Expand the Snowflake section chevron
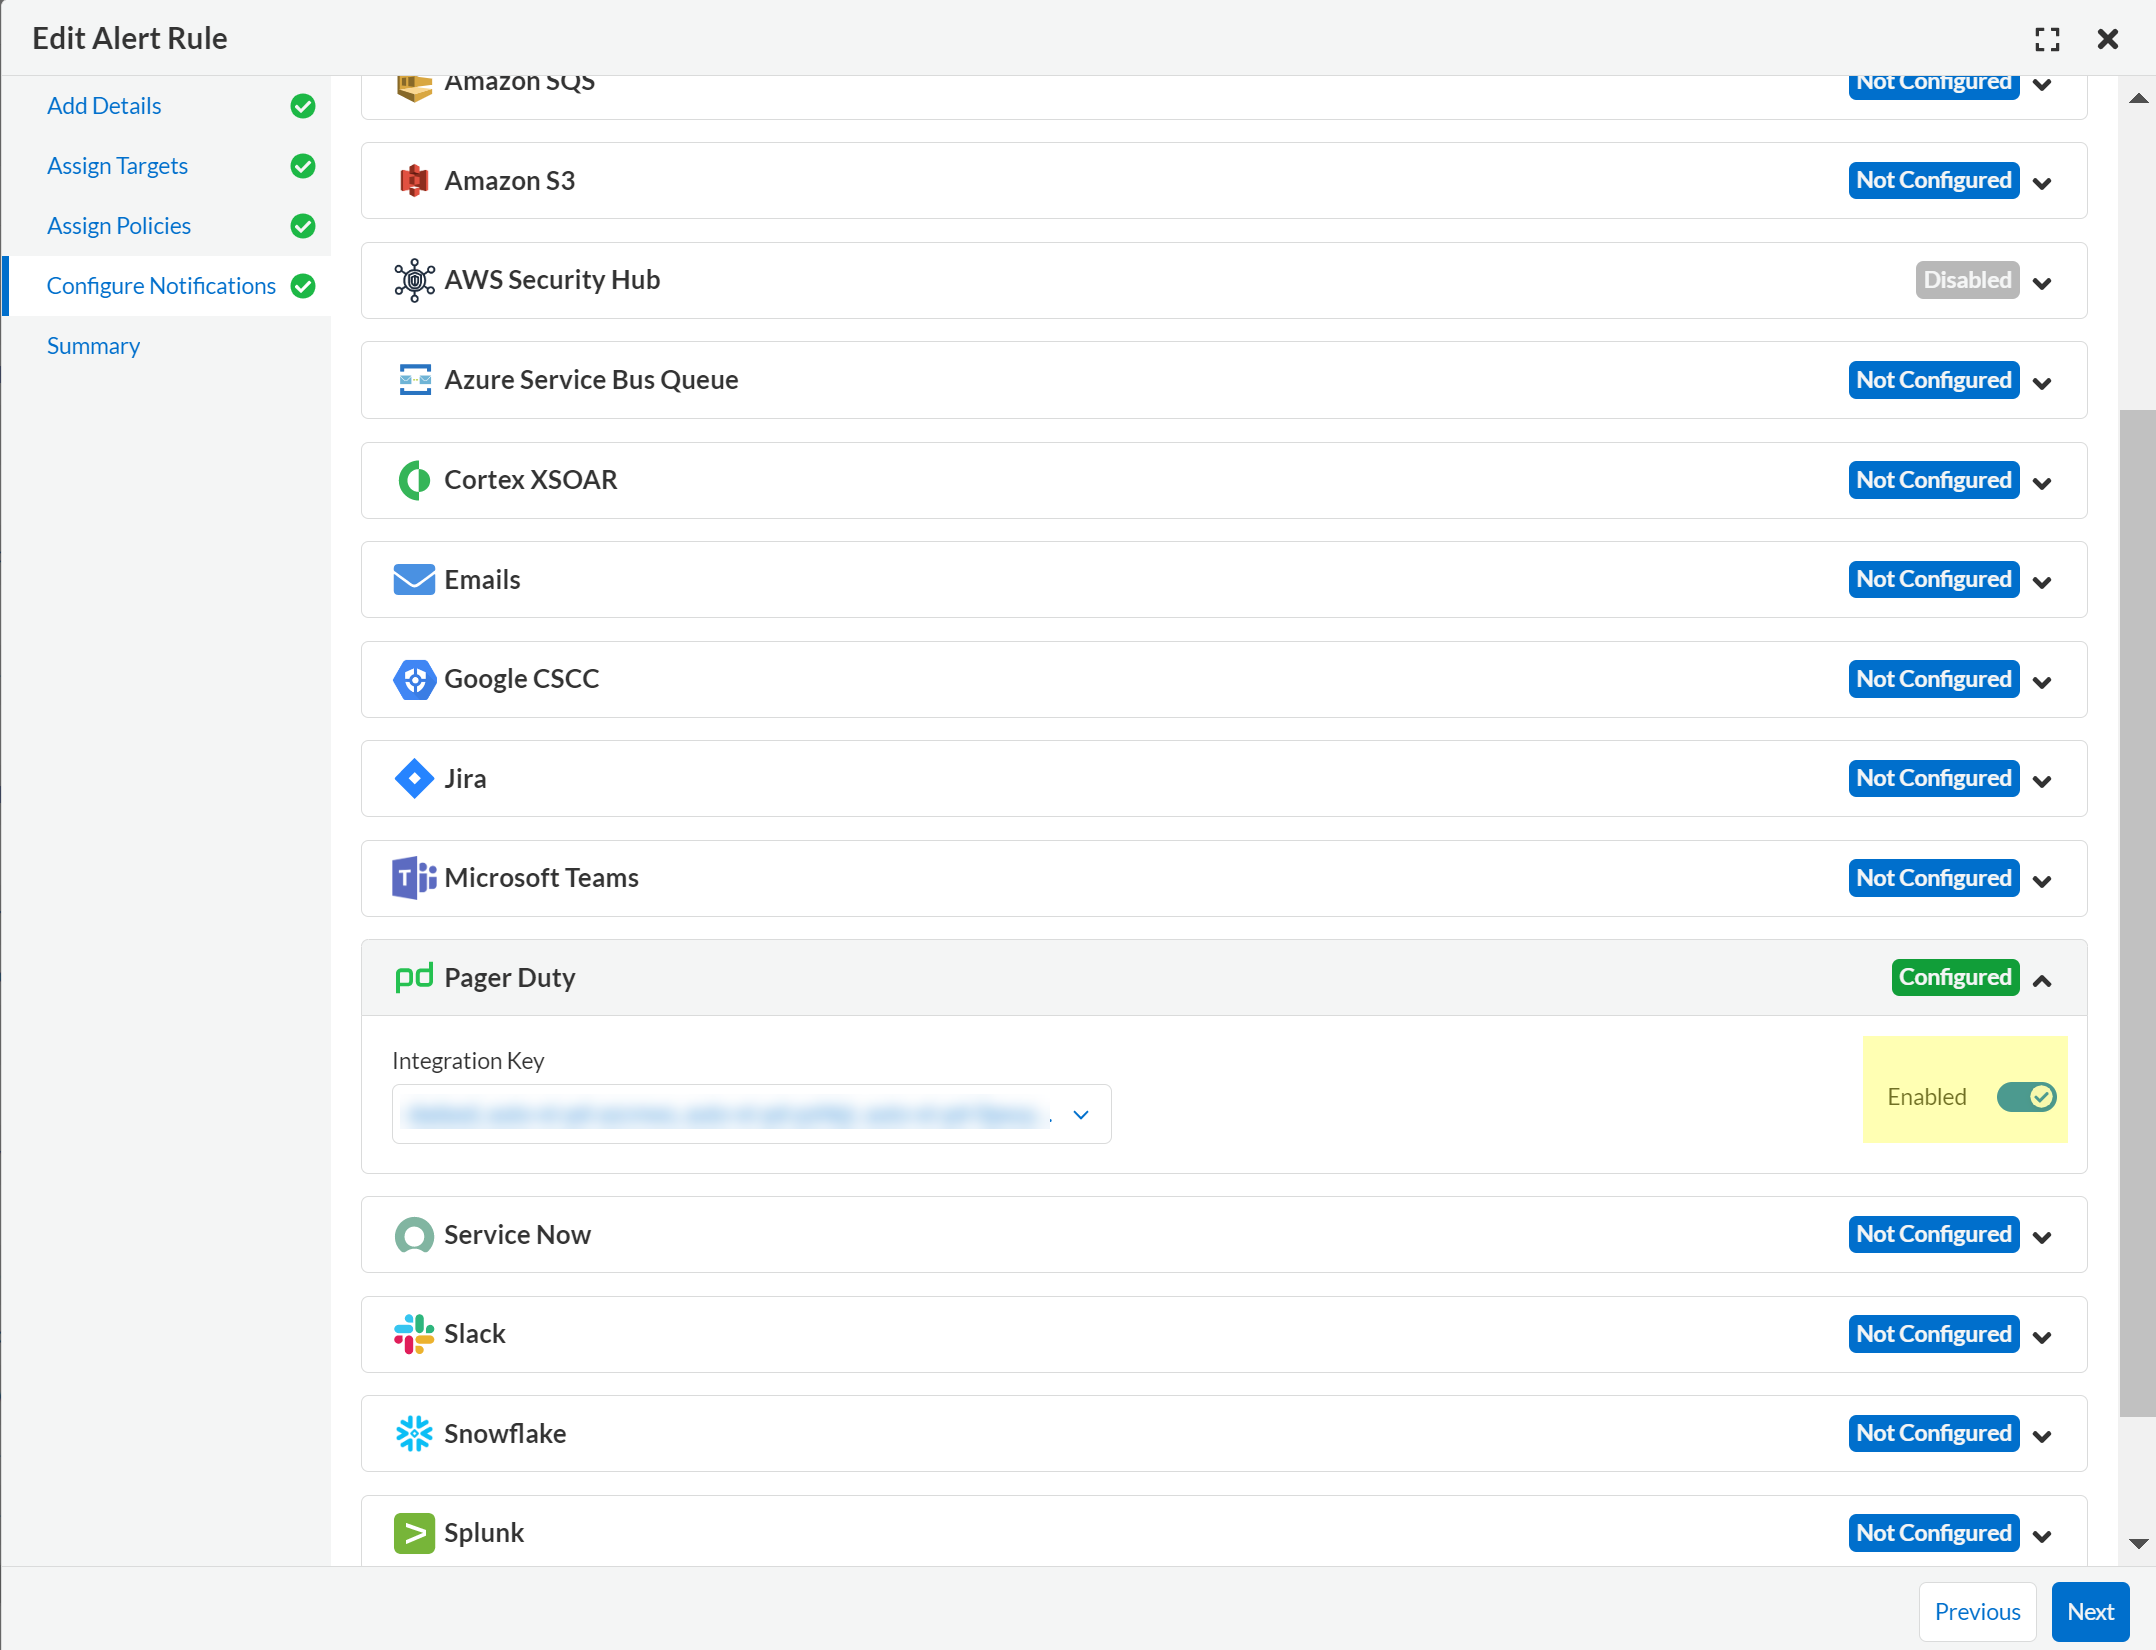 (2042, 1436)
